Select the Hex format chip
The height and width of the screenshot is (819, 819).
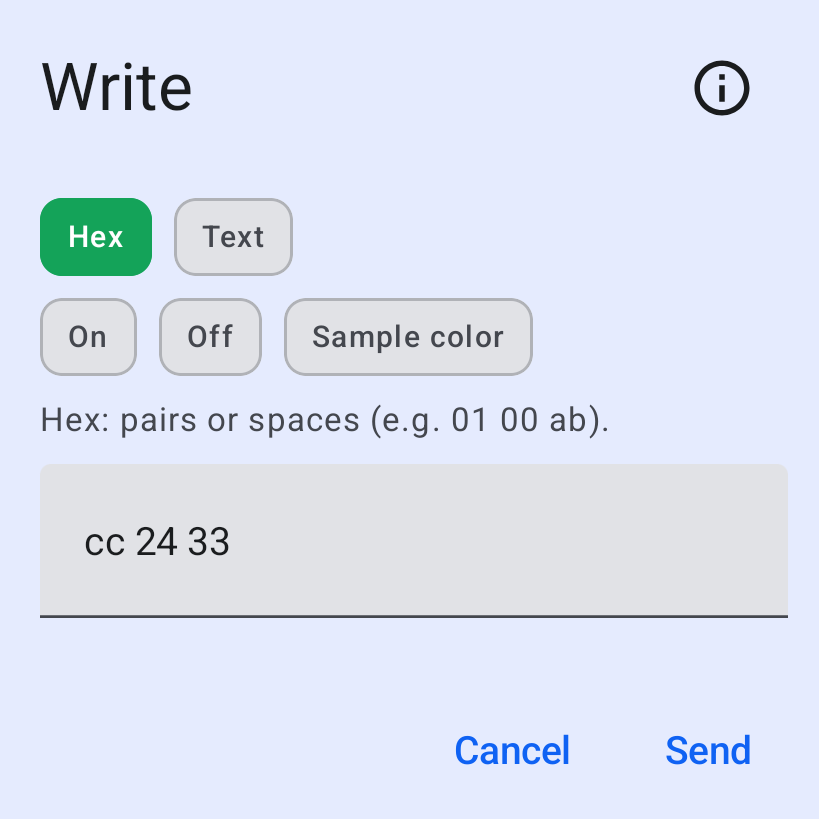click(x=96, y=237)
